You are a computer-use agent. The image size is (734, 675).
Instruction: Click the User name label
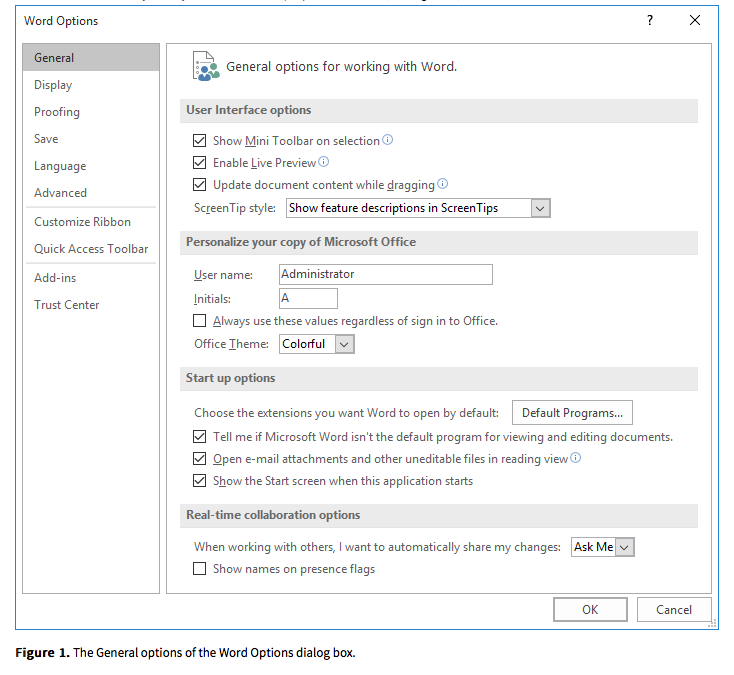pyautogui.click(x=223, y=275)
